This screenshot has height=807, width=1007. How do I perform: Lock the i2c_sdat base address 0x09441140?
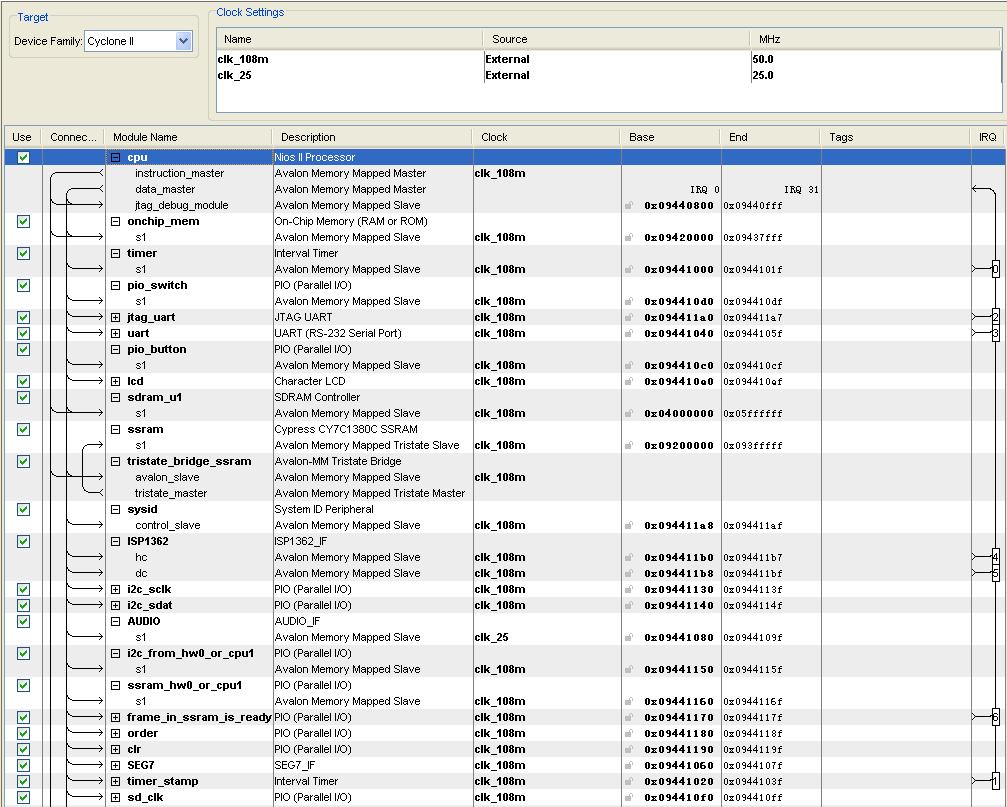pos(629,605)
